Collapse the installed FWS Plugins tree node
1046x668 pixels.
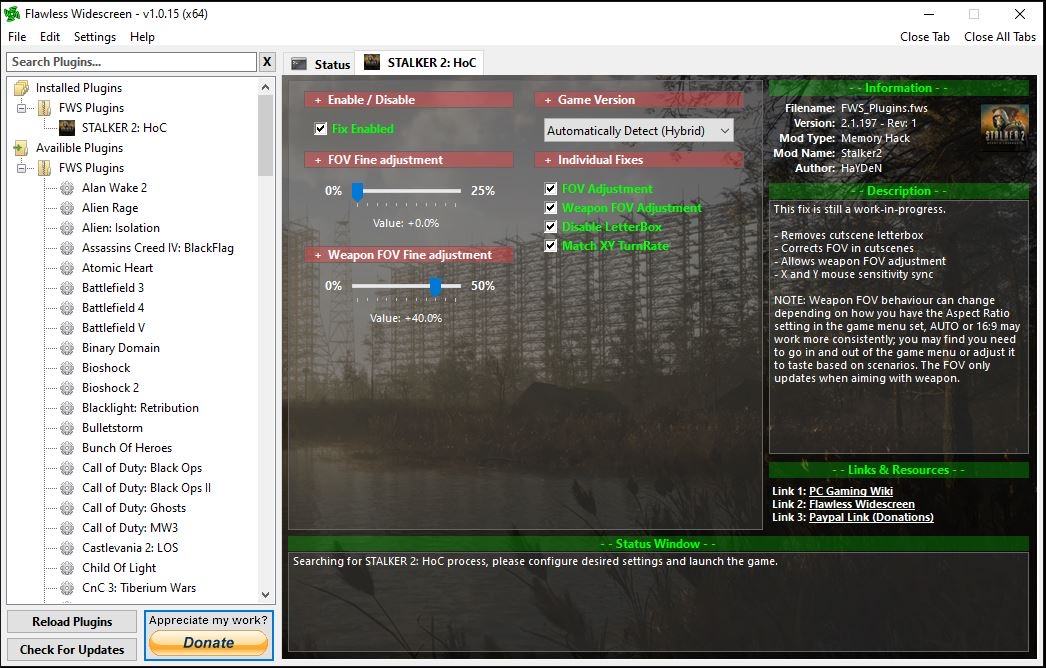coord(21,107)
